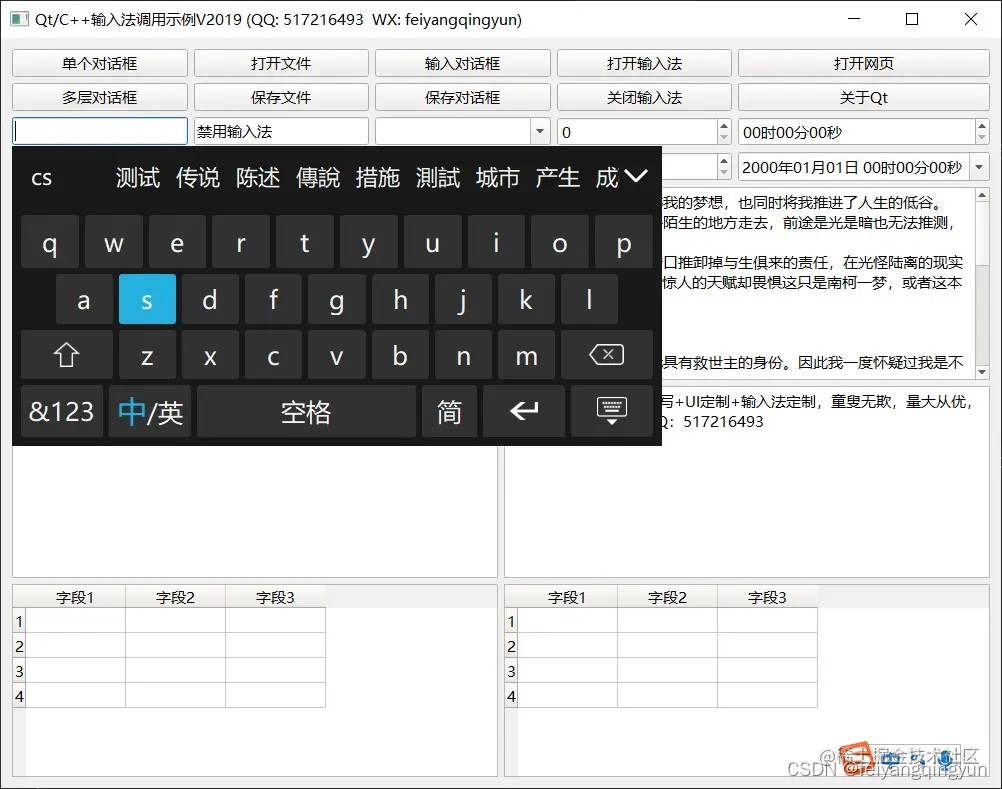The height and width of the screenshot is (789, 1002).
Task: Click the 多层对话框 button
Action: [100, 97]
